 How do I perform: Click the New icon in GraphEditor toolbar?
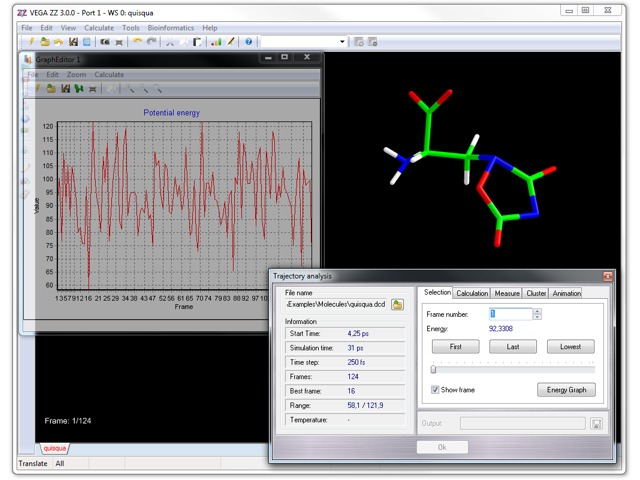point(38,88)
